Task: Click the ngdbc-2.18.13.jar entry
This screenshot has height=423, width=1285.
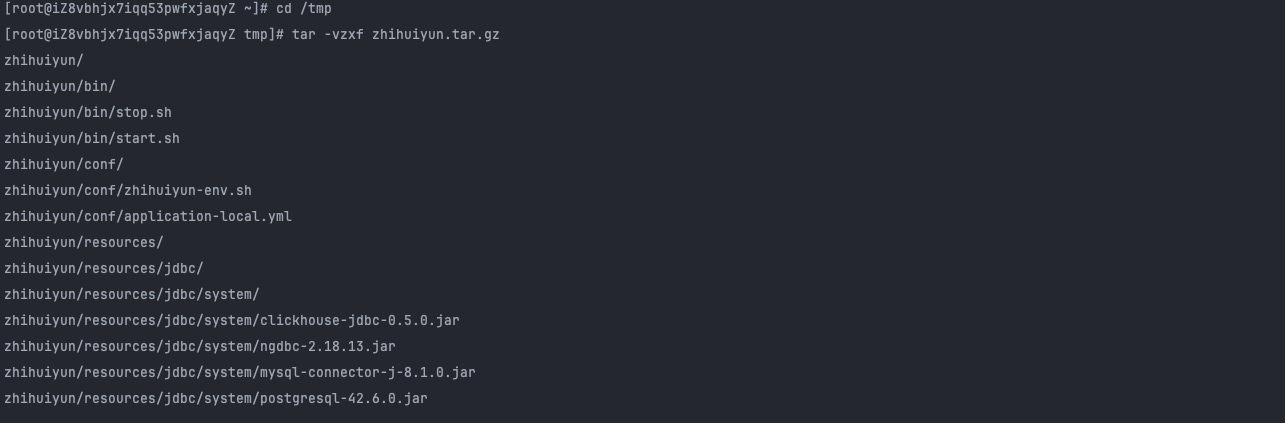Action: click(x=200, y=347)
